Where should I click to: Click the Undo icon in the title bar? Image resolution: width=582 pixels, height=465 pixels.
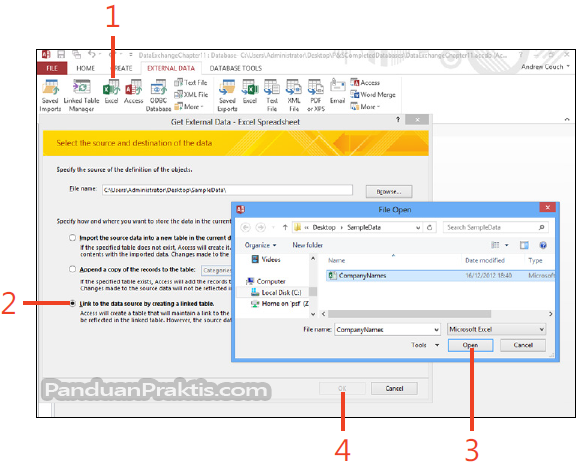pos(92,55)
